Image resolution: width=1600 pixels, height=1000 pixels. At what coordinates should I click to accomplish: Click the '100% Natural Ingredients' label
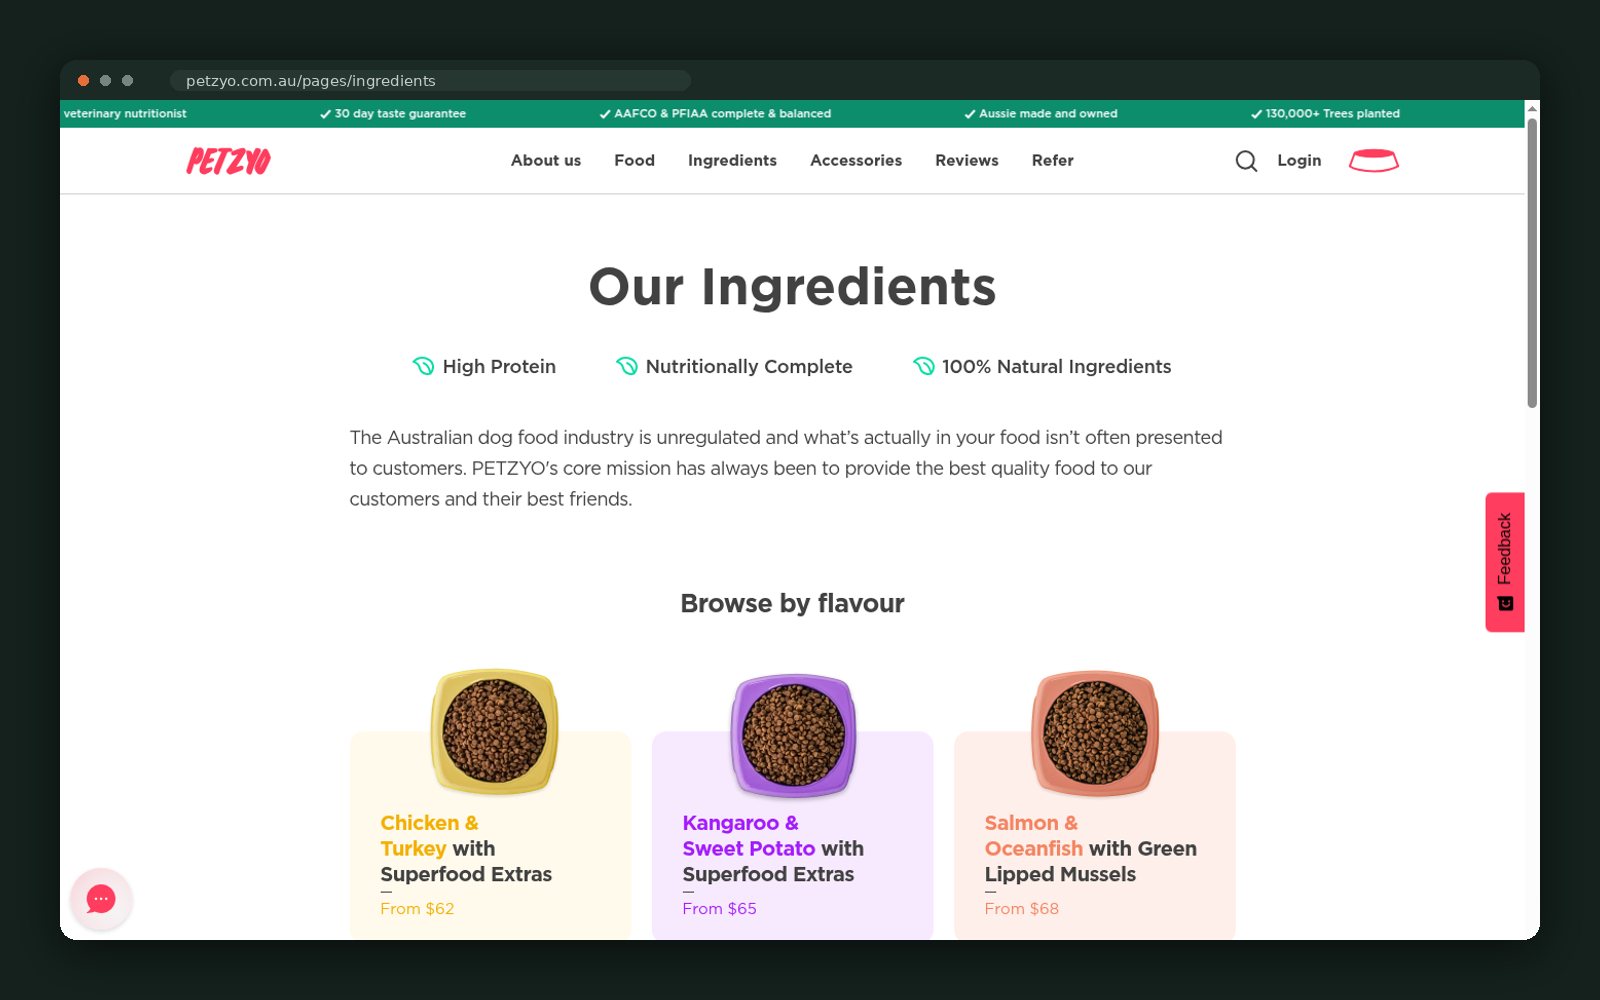coord(1056,367)
